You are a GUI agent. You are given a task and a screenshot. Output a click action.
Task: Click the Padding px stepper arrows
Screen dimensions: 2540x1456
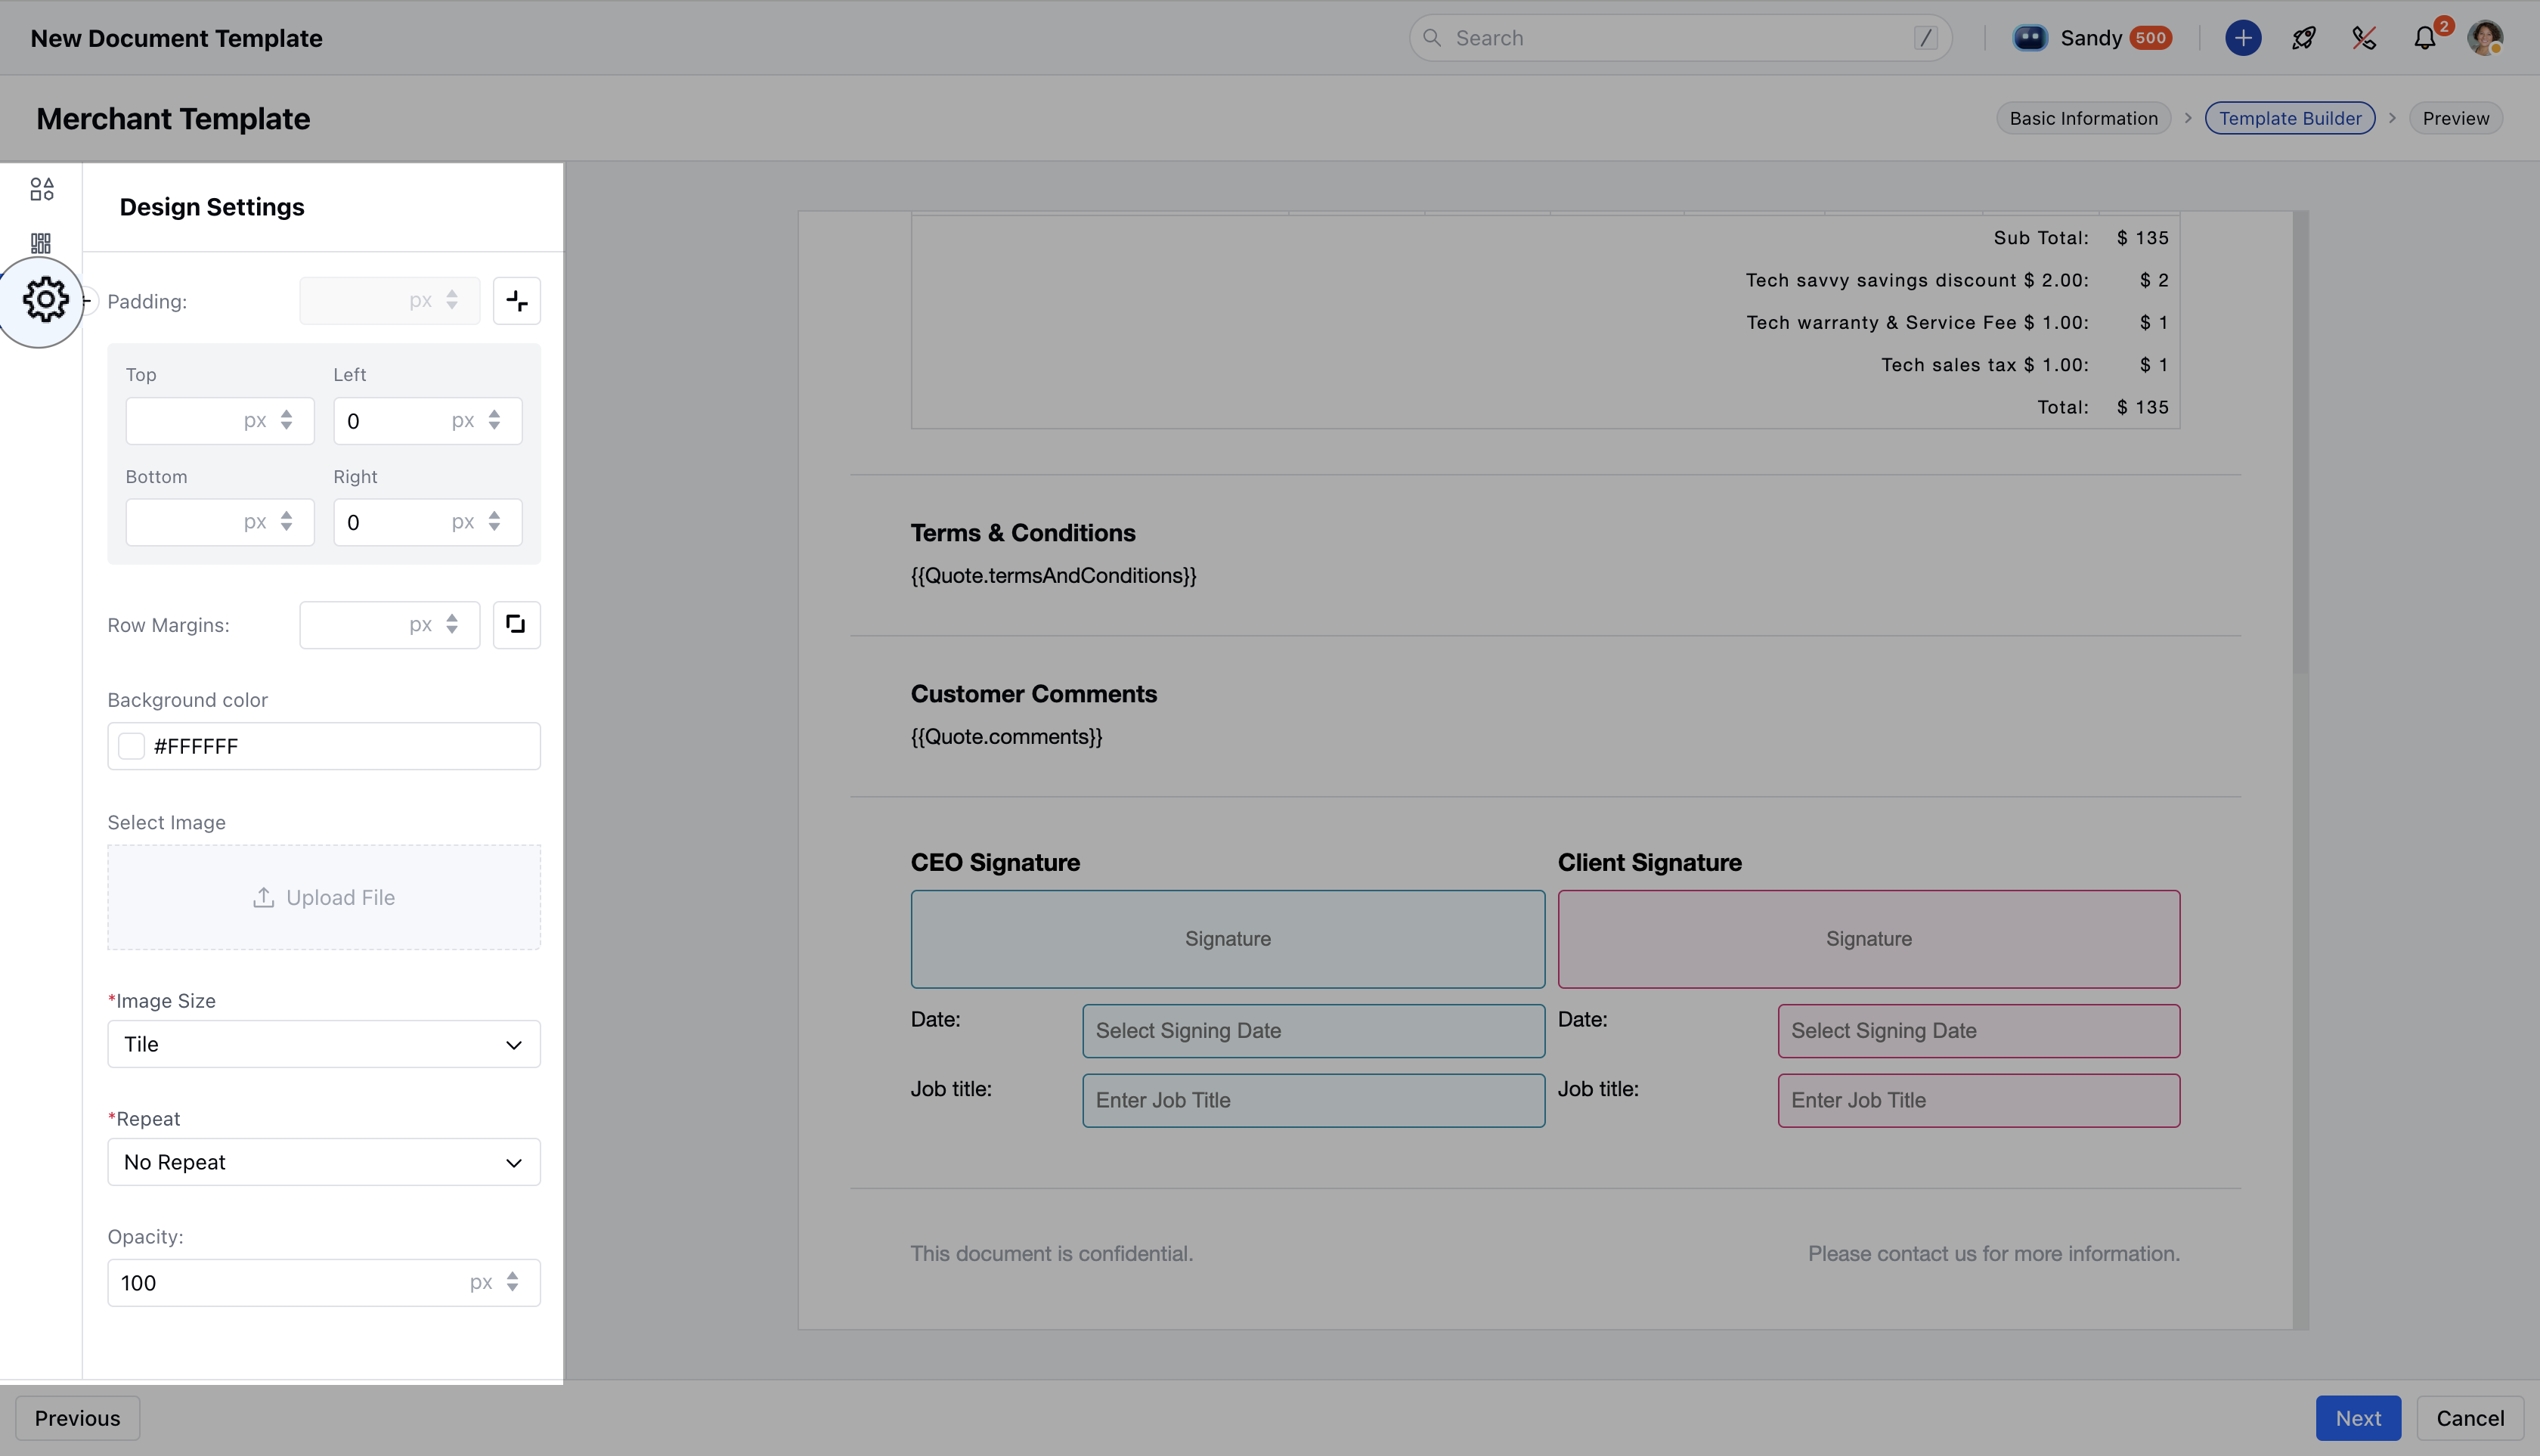pos(452,300)
